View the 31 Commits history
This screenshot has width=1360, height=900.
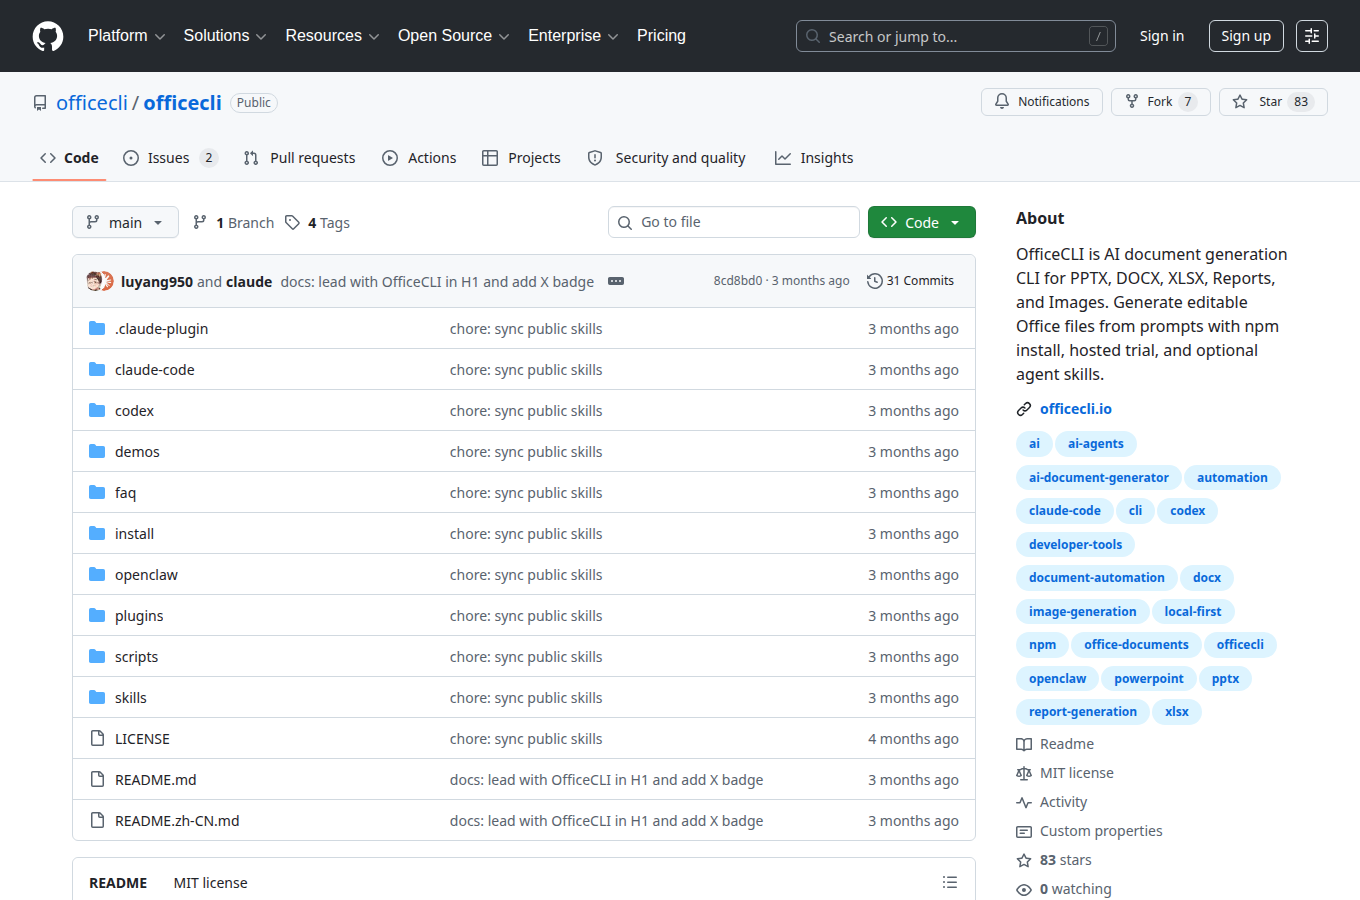click(x=910, y=281)
